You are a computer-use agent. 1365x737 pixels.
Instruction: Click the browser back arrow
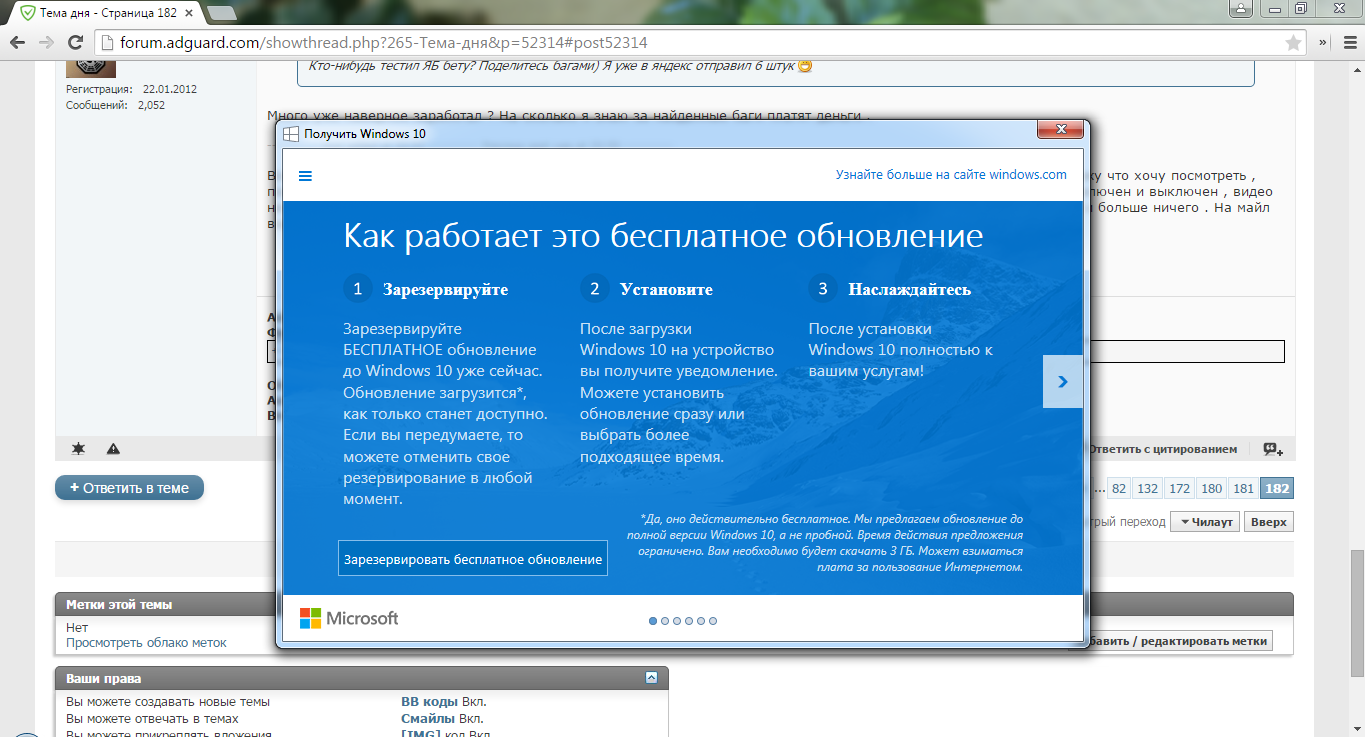pyautogui.click(x=17, y=43)
